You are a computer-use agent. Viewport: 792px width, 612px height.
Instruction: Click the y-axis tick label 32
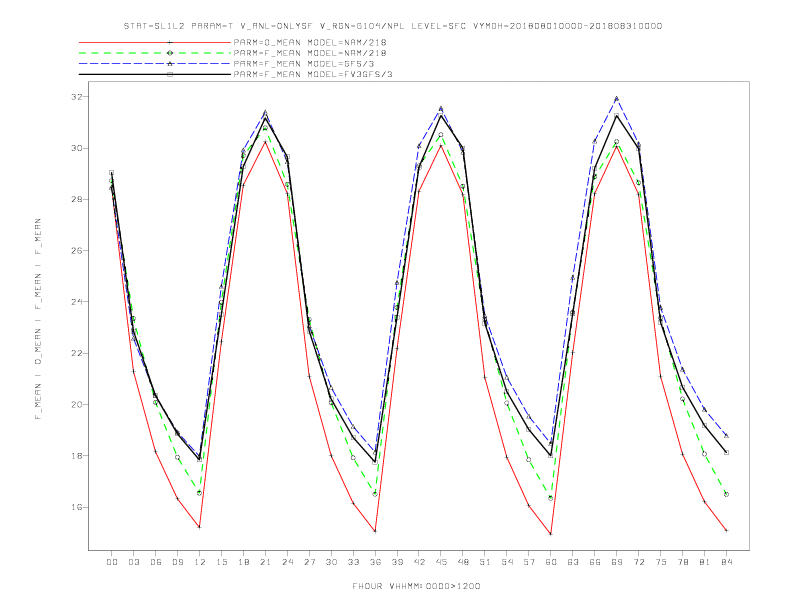(x=77, y=97)
